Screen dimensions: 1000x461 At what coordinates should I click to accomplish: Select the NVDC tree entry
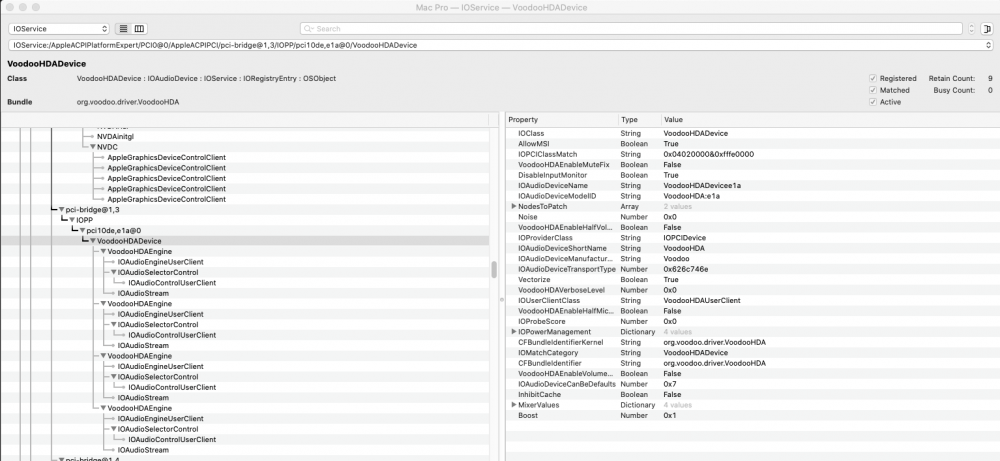coord(107,147)
